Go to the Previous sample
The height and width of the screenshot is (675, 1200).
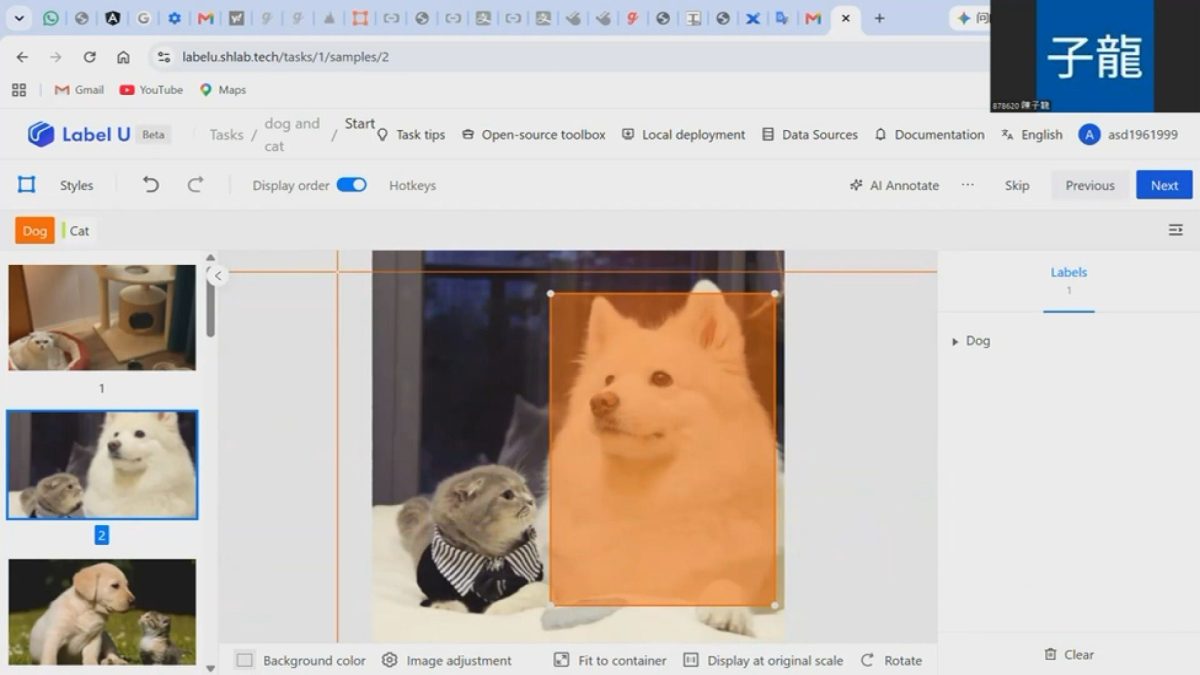[x=1090, y=185]
